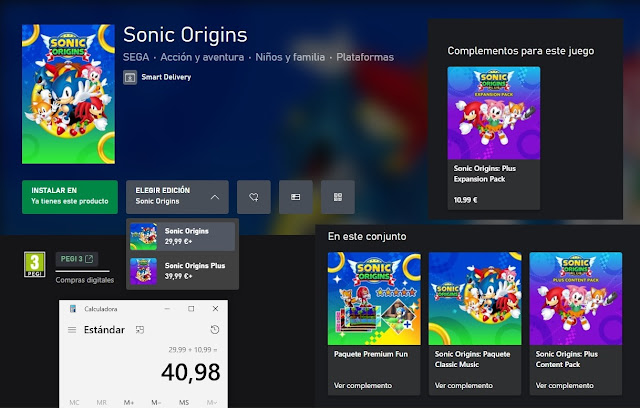This screenshot has height=408, width=640.
Task: Maximize the Calculadora window
Action: (x=191, y=309)
